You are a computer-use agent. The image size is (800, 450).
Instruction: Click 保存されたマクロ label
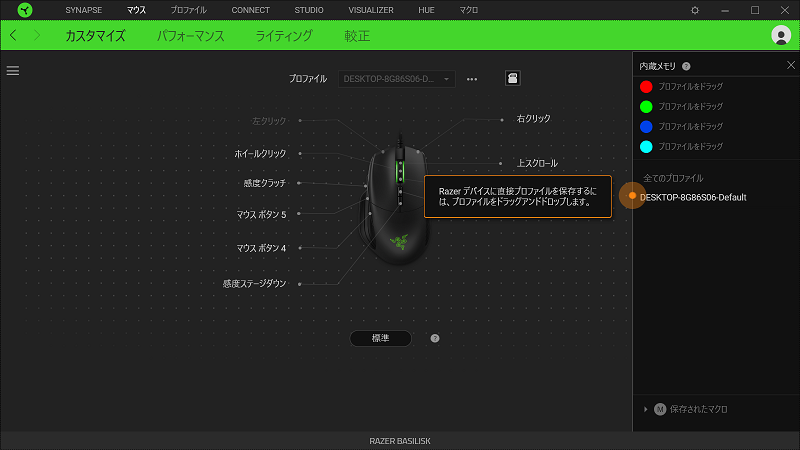tap(698, 409)
